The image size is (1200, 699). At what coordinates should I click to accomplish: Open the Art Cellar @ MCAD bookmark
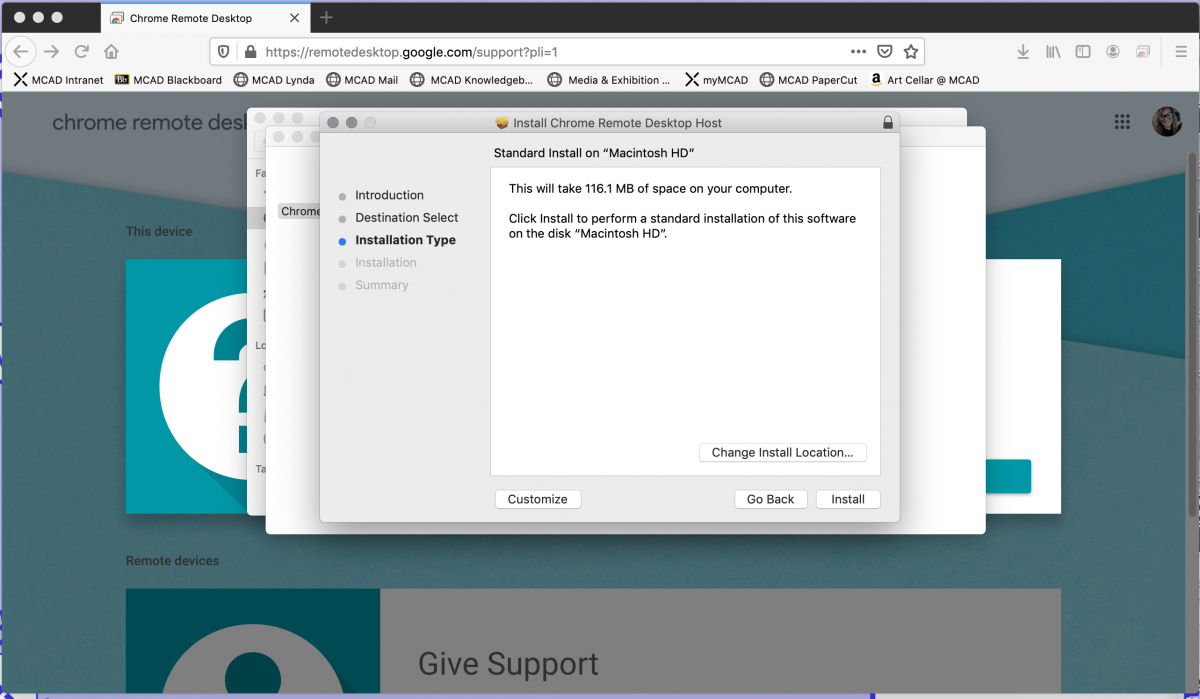924,80
